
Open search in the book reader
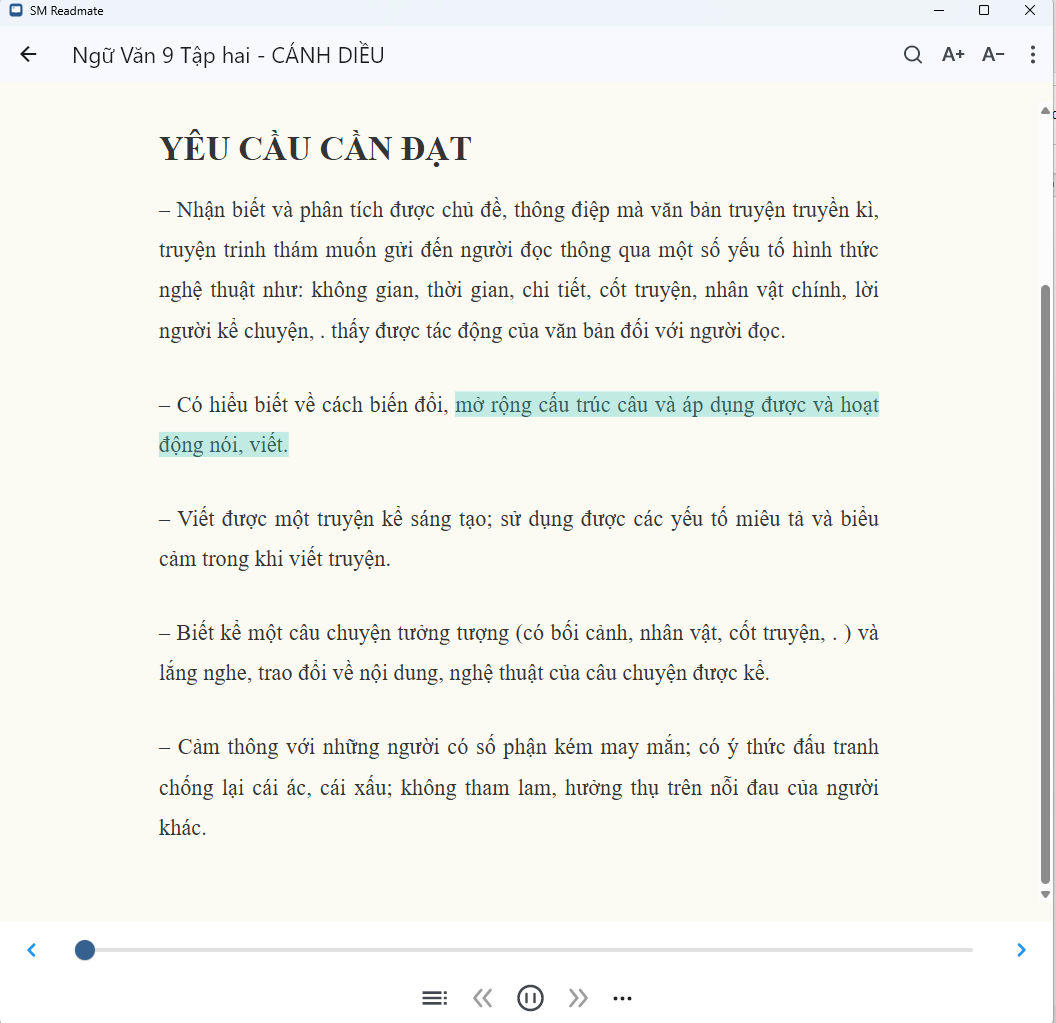[912, 54]
